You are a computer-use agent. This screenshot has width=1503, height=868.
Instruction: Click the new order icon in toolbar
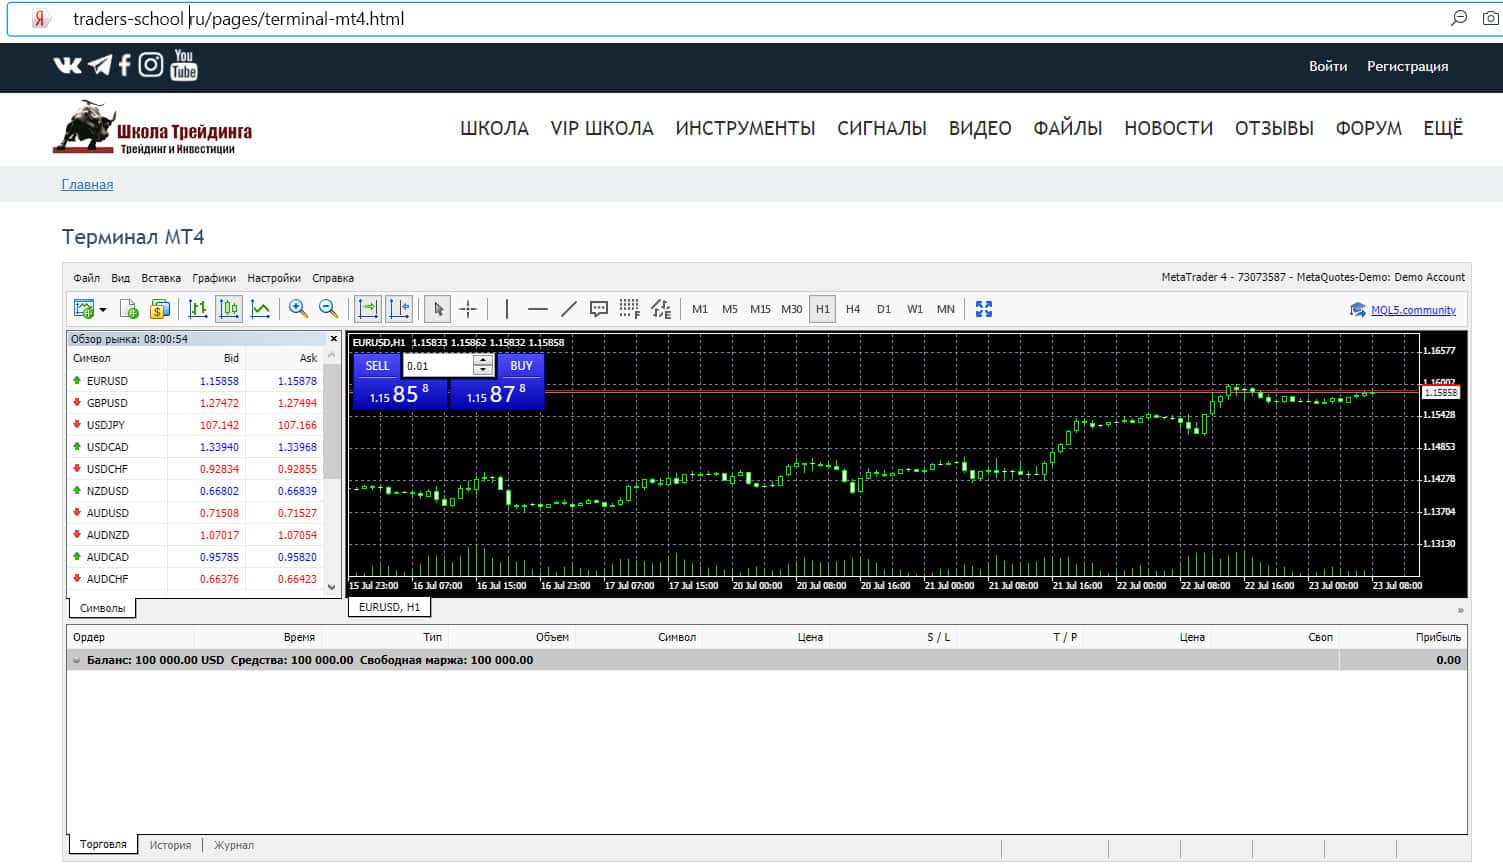[x=129, y=309]
